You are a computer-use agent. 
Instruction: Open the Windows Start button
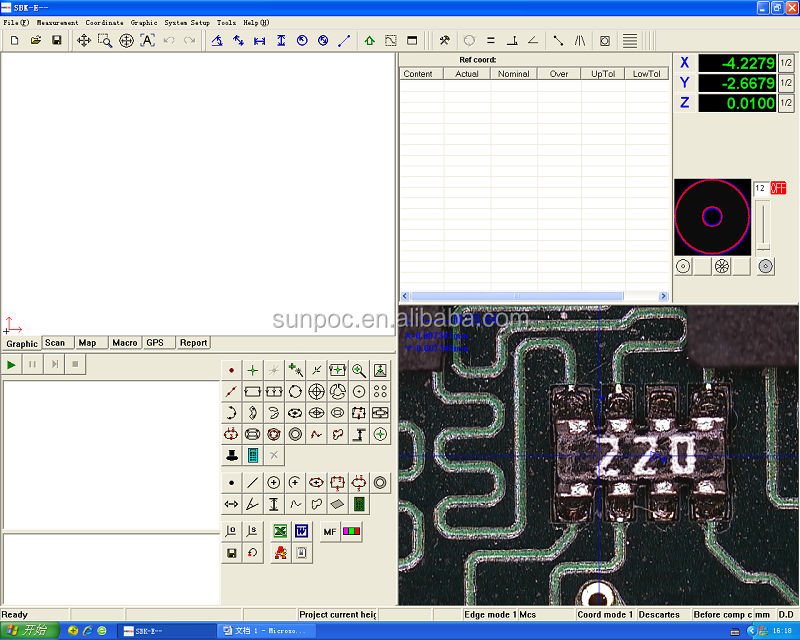pyautogui.click(x=29, y=630)
